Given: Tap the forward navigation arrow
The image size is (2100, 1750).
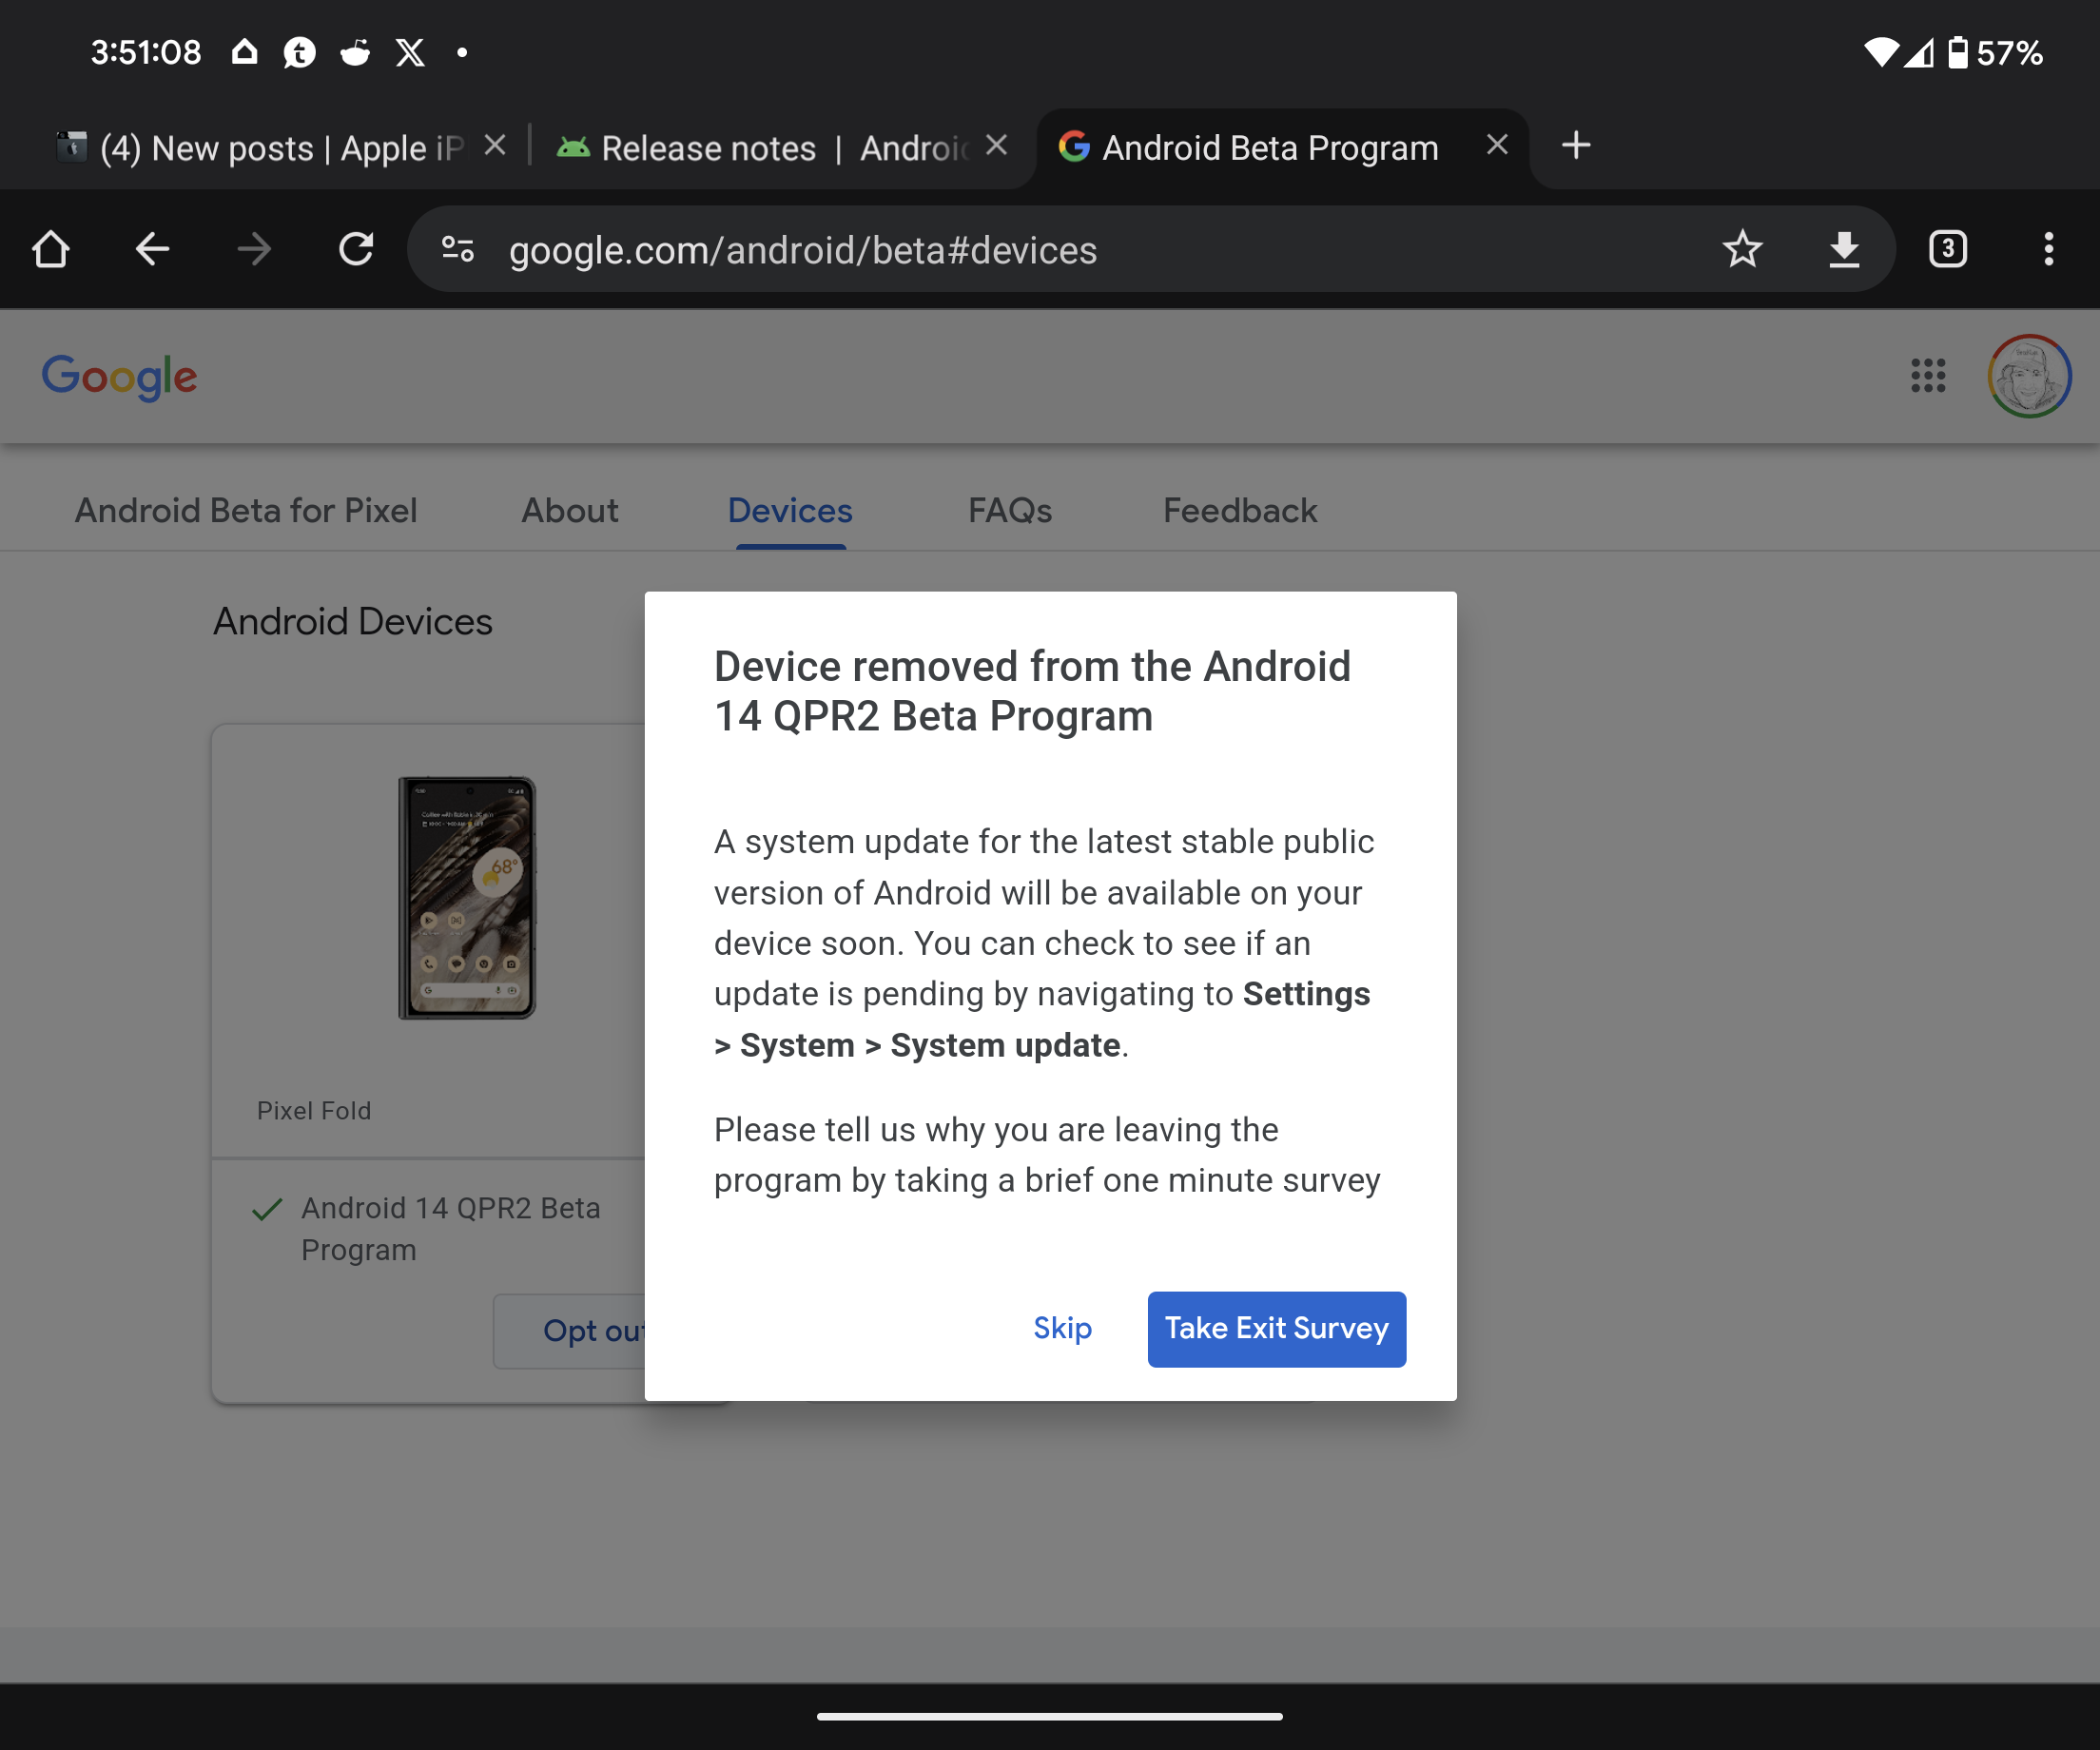Looking at the screenshot, I should coord(254,249).
